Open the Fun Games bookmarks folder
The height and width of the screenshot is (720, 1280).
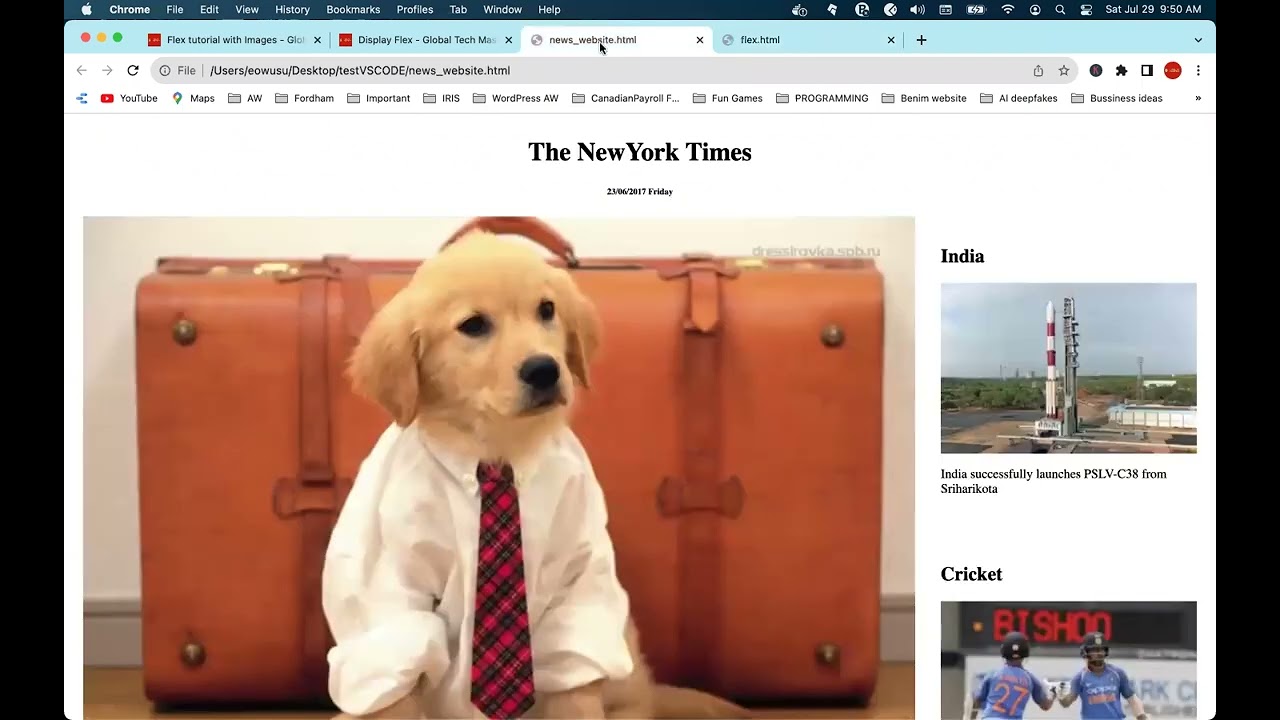(x=727, y=98)
